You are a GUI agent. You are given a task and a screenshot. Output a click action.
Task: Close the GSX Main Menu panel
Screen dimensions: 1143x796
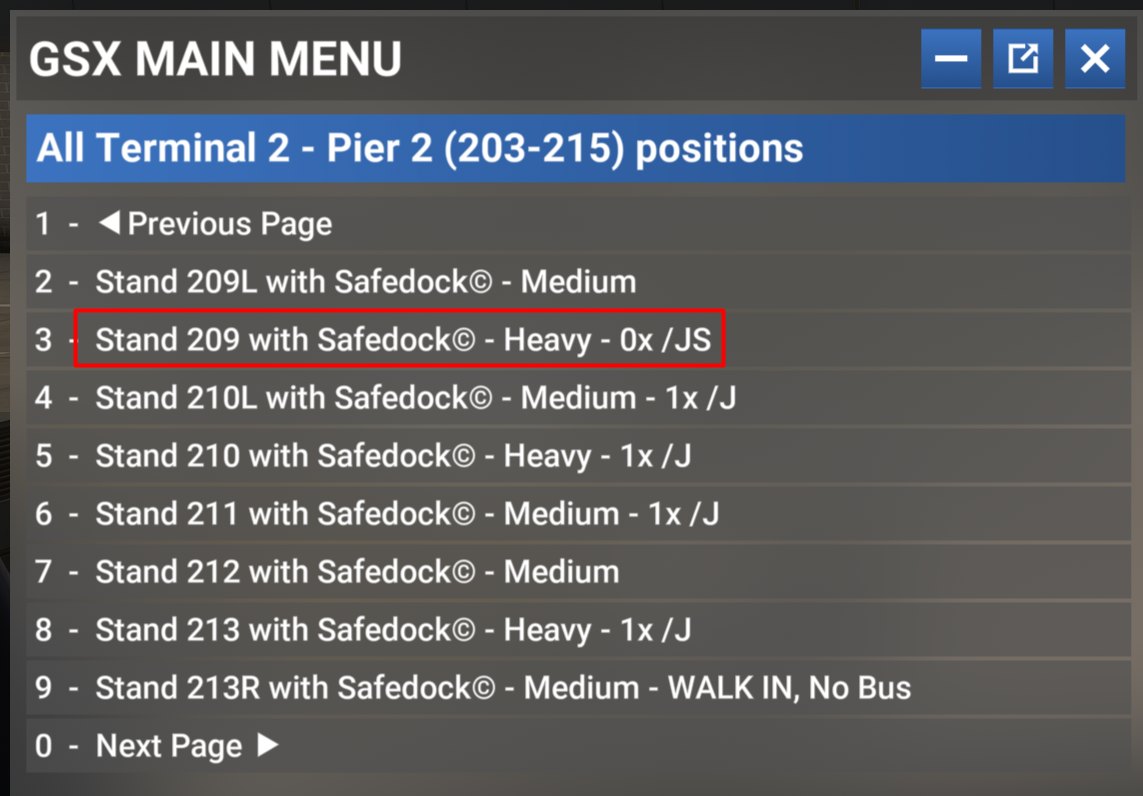coord(1095,59)
